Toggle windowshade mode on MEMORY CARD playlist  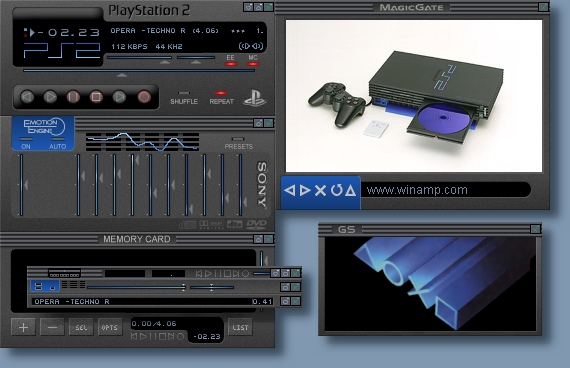tap(258, 239)
